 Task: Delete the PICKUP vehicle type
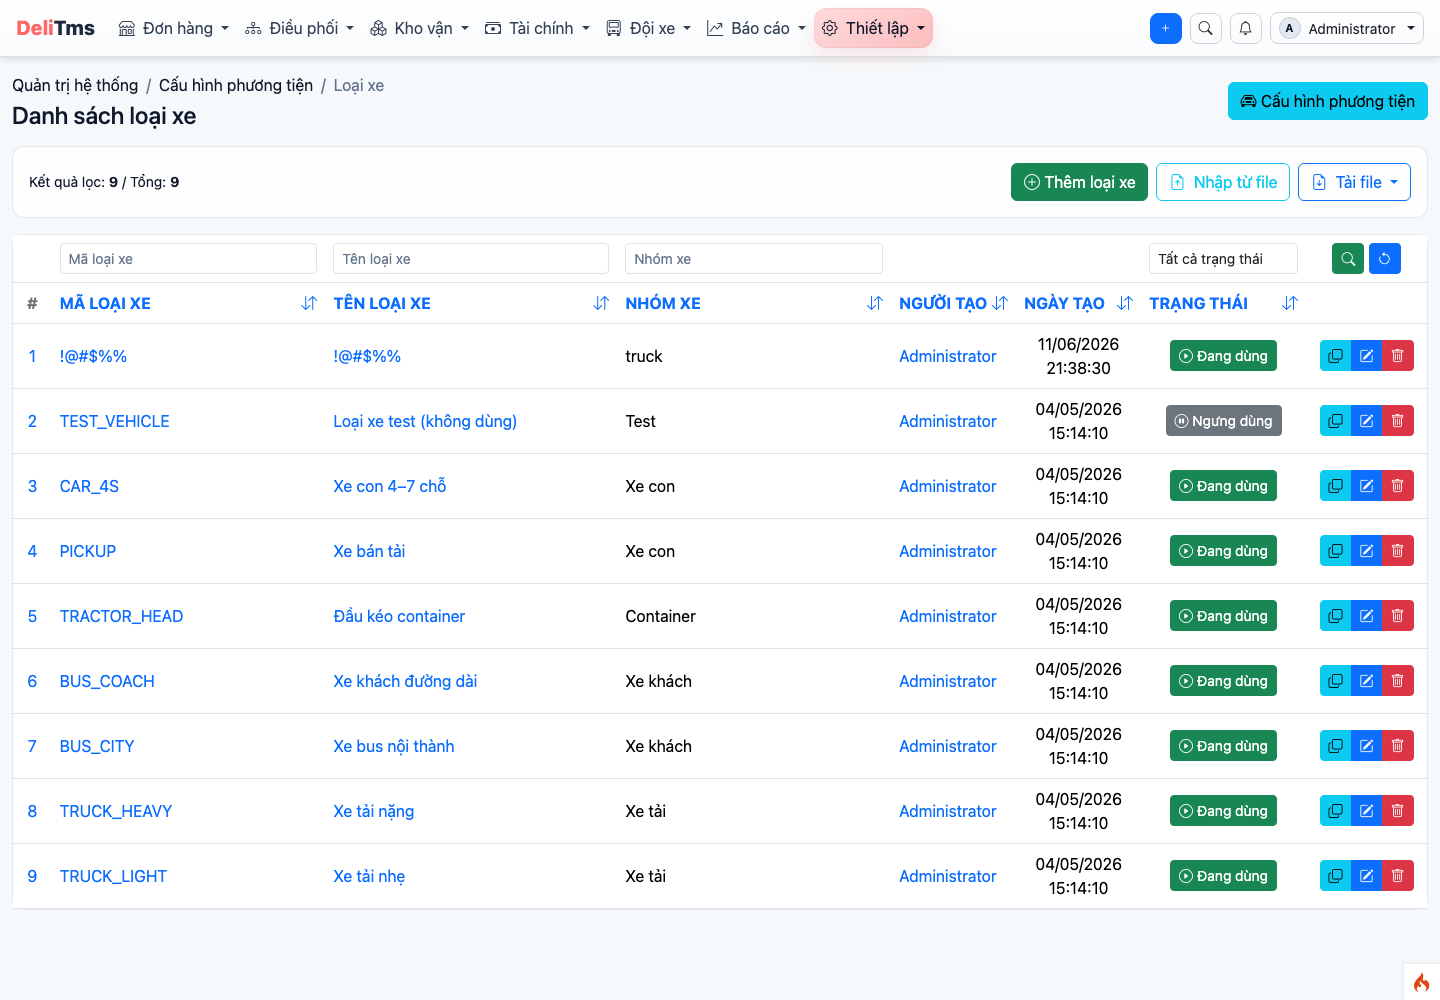tap(1398, 551)
